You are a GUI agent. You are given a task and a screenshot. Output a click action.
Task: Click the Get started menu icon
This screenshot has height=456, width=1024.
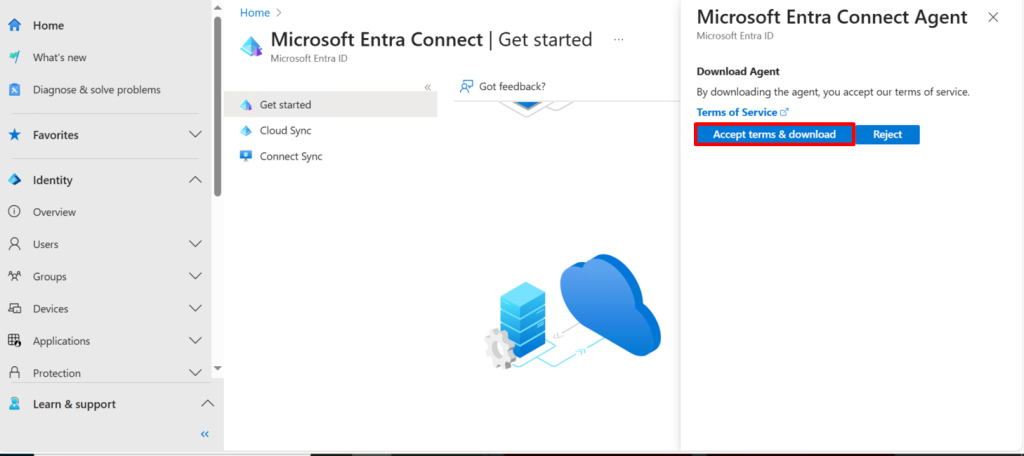[246, 105]
